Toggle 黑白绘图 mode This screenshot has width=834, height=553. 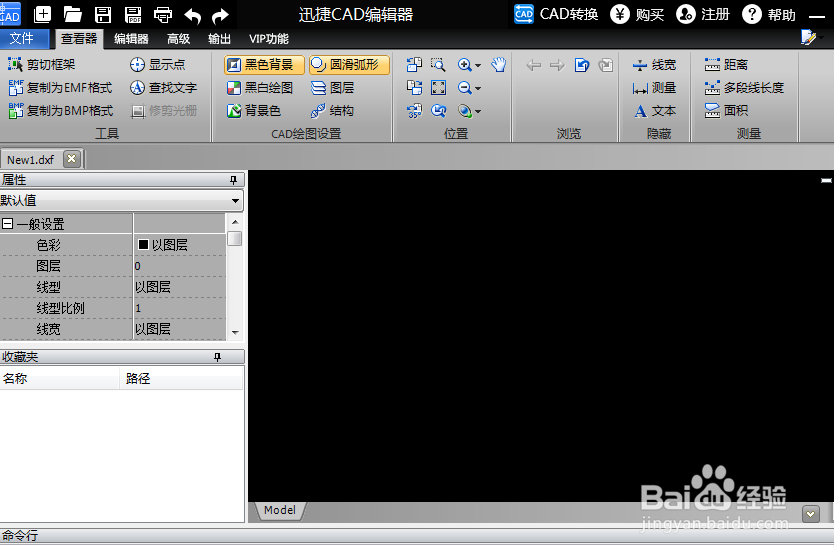coord(260,88)
